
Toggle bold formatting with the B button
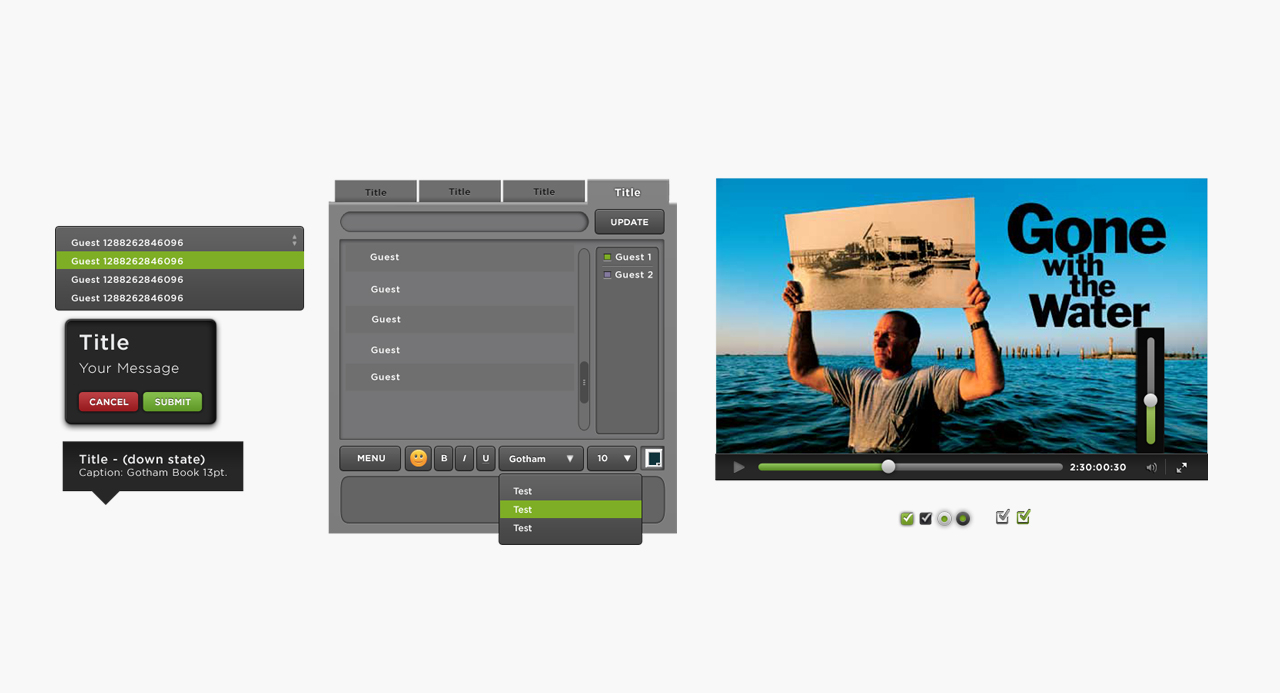(444, 458)
